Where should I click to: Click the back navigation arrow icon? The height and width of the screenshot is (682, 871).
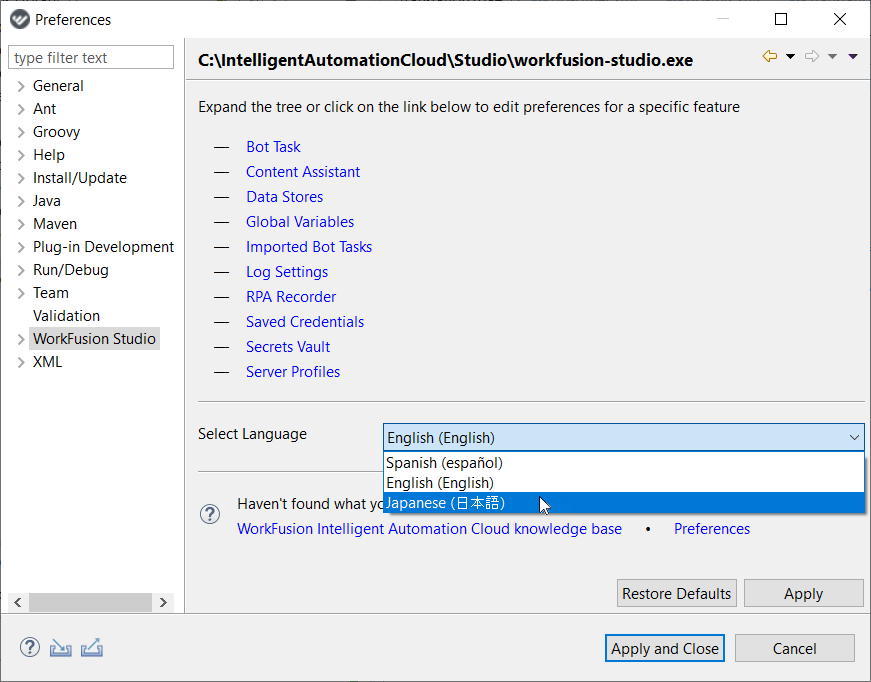(769, 56)
